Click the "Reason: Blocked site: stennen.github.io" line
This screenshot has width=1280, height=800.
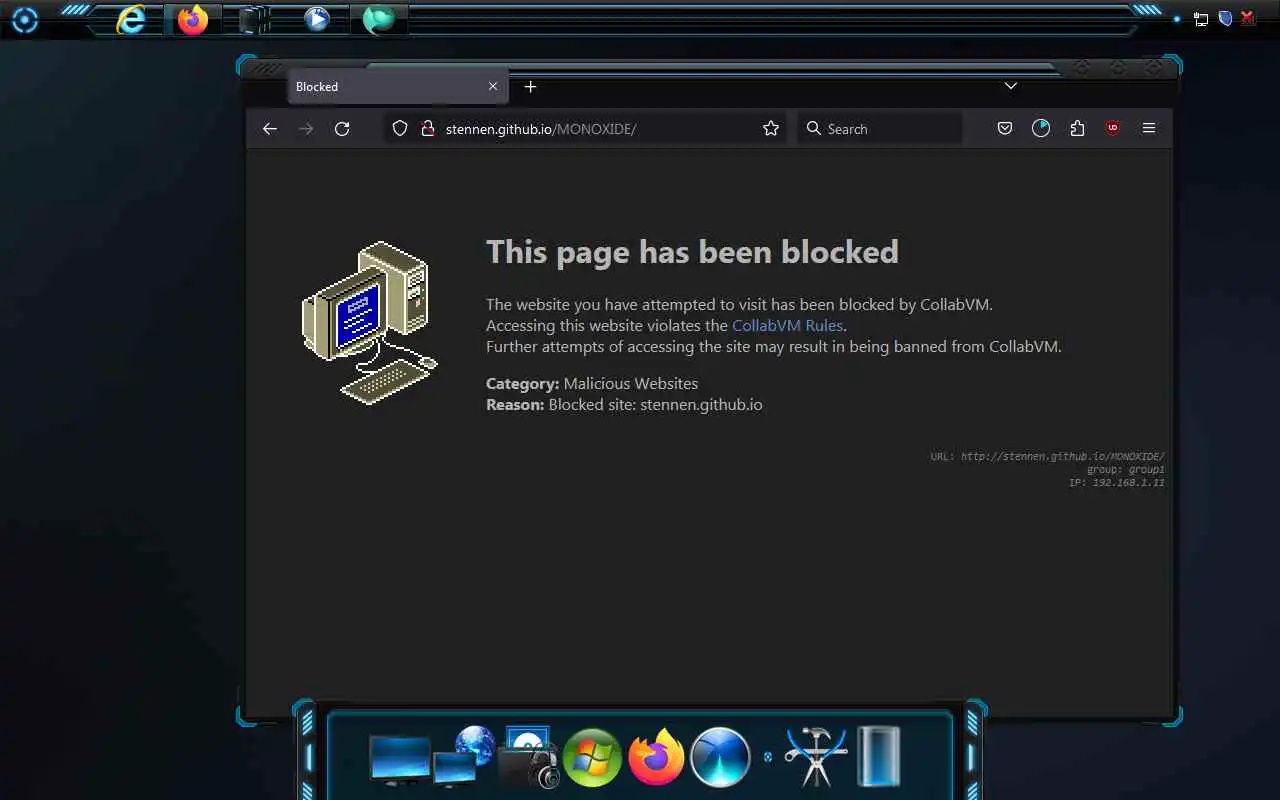point(624,405)
